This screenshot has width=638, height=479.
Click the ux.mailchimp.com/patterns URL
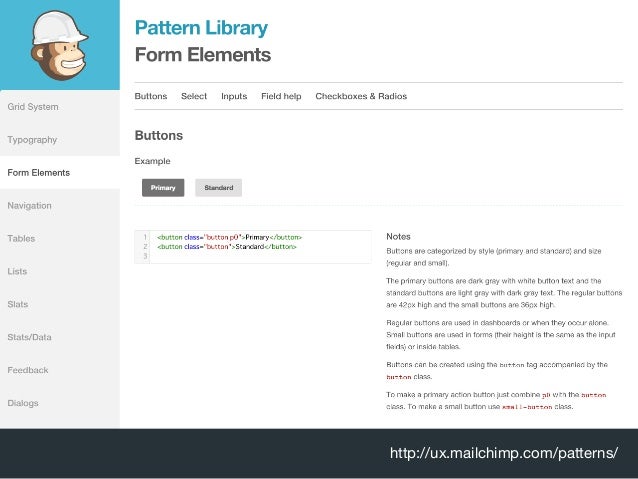click(x=504, y=453)
